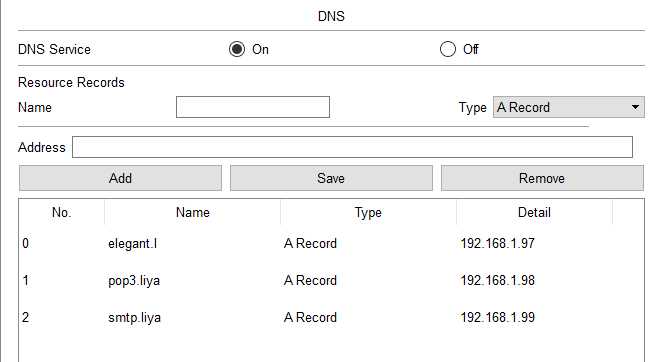Select address 192.168.1.99 cell
The width and height of the screenshot is (648, 362).
click(x=498, y=318)
